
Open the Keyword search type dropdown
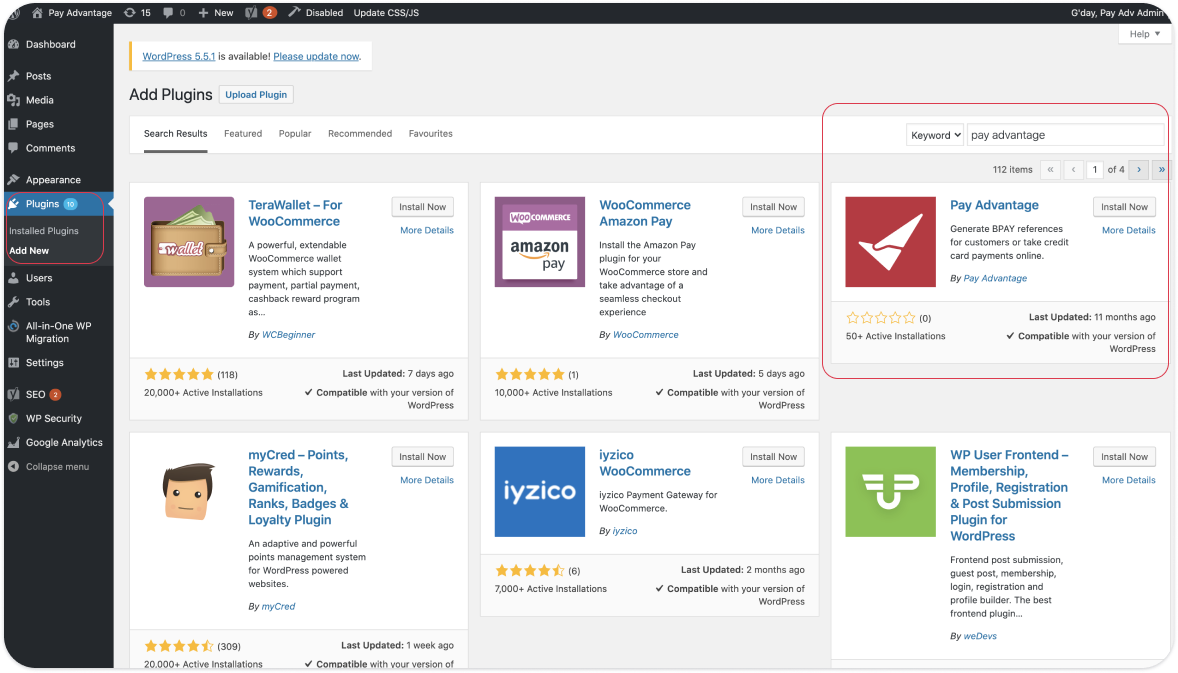click(x=935, y=135)
